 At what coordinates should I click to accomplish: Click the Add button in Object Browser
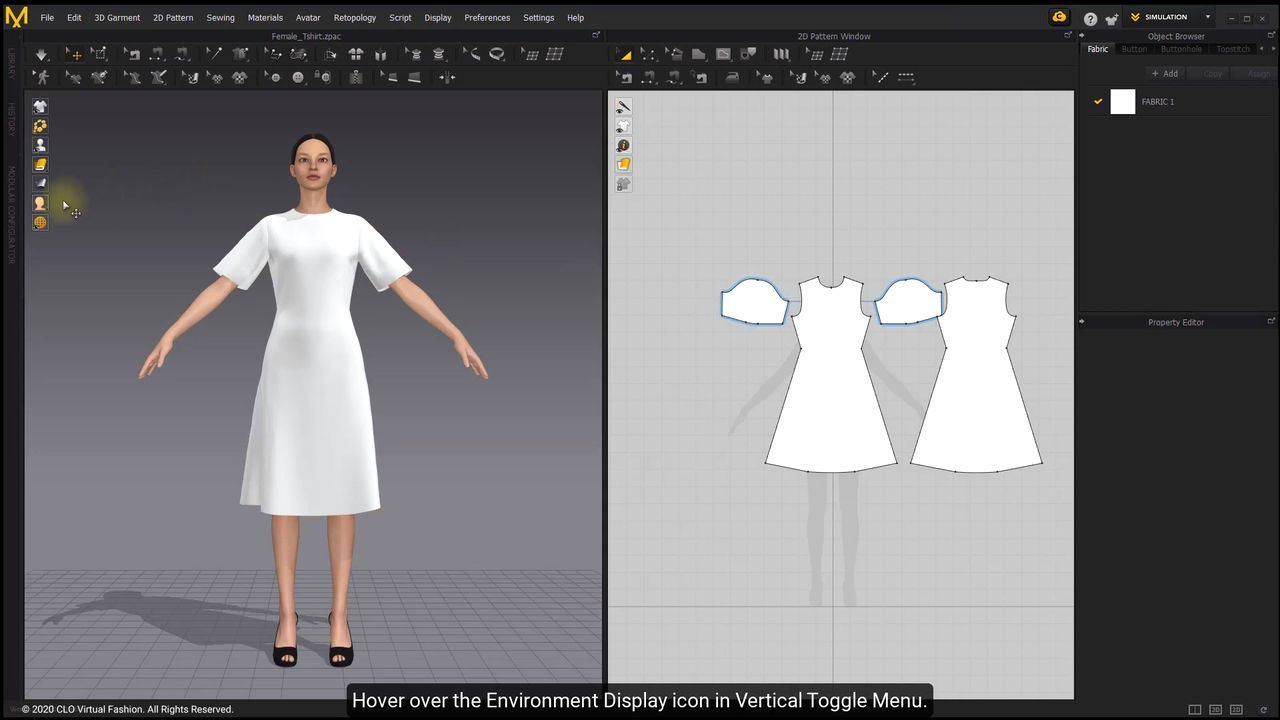click(1164, 73)
